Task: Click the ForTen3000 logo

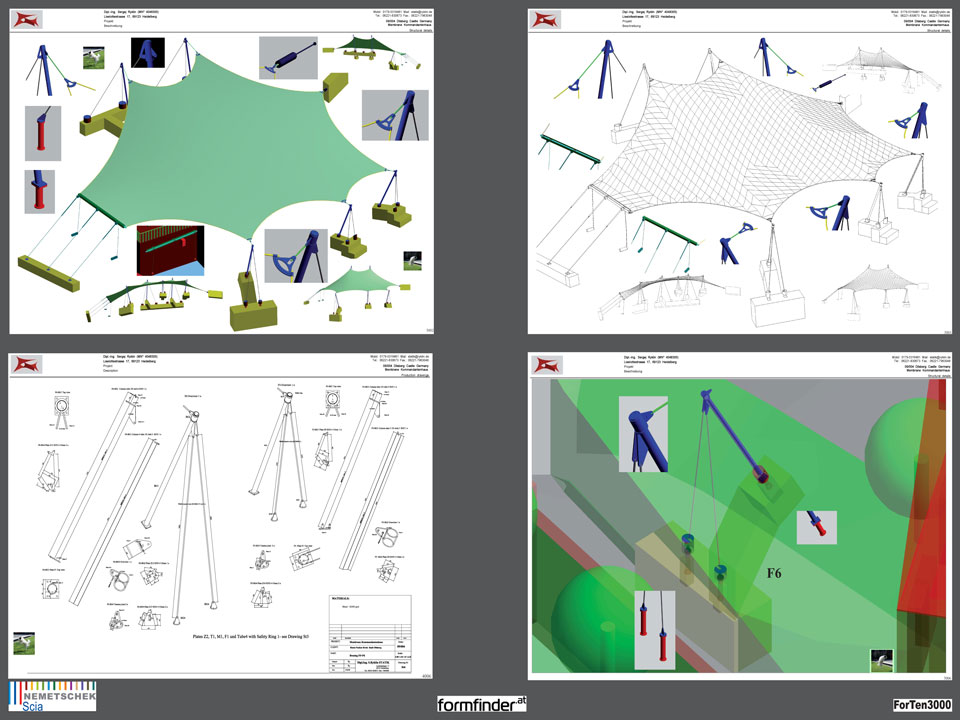Action: point(923,705)
